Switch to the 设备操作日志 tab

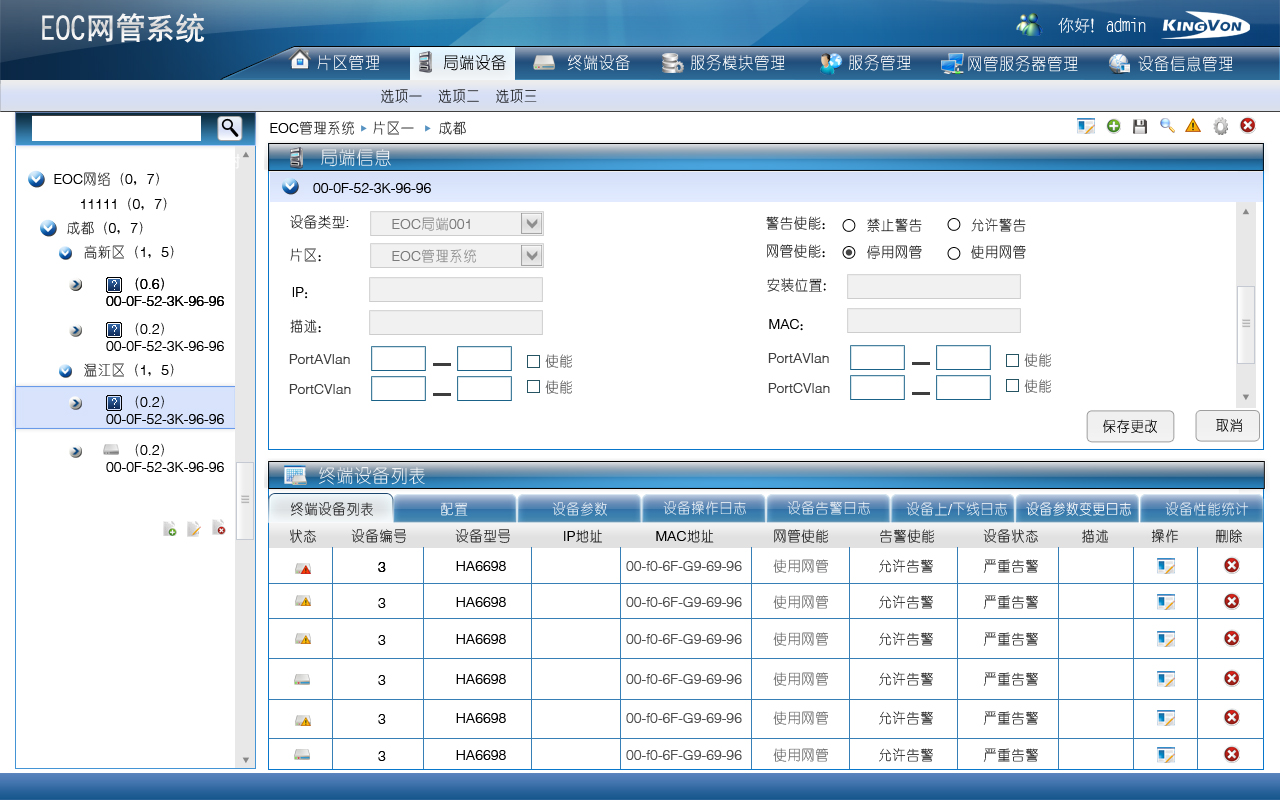pos(704,509)
